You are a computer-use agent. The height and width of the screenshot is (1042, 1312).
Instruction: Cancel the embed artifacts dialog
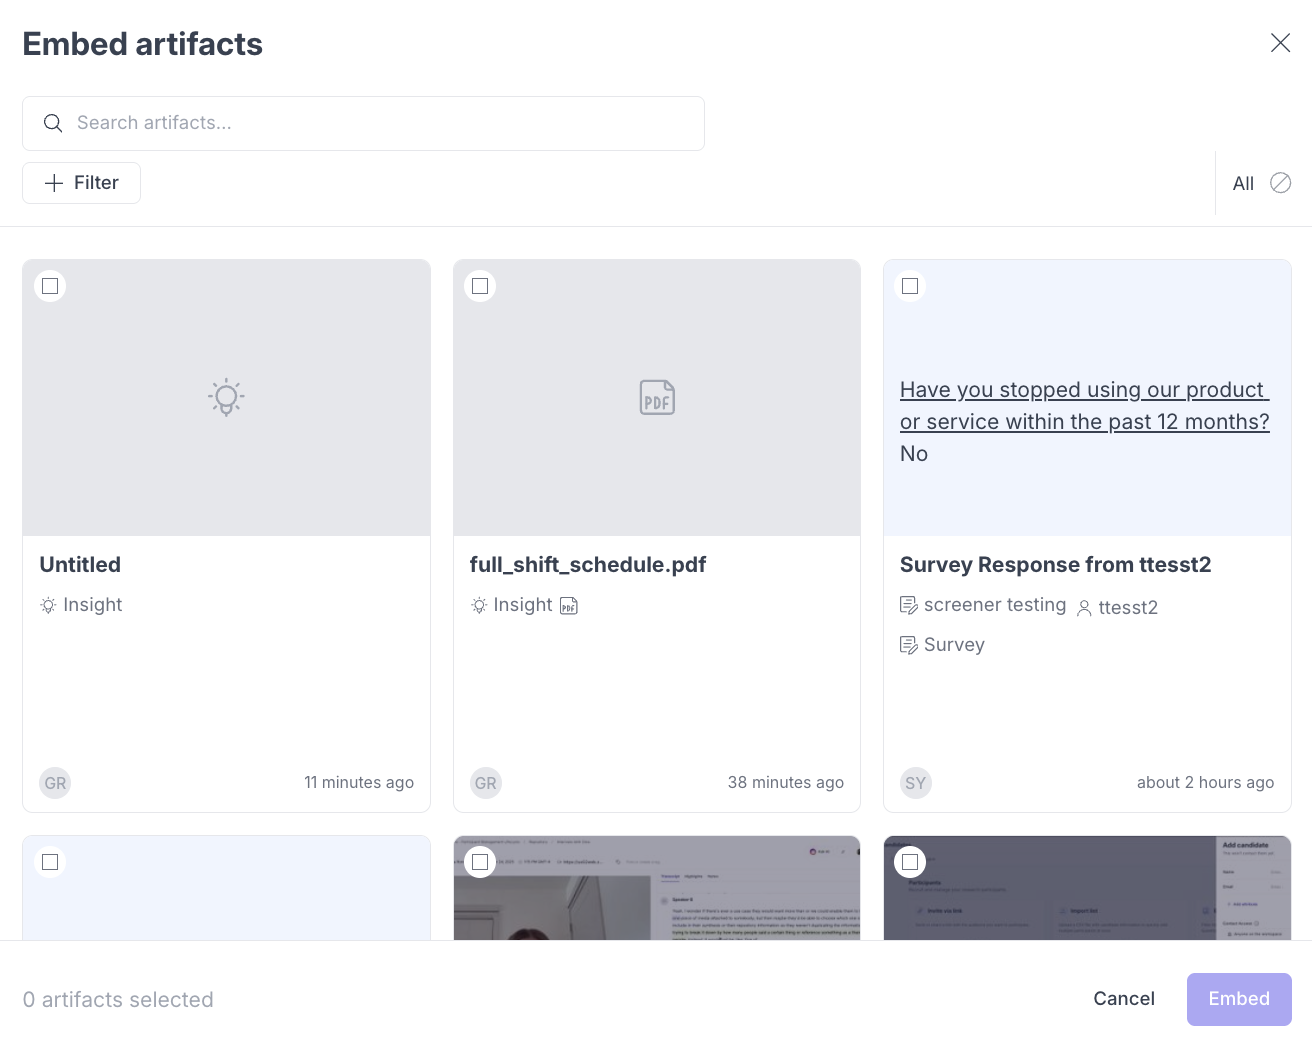1123,999
